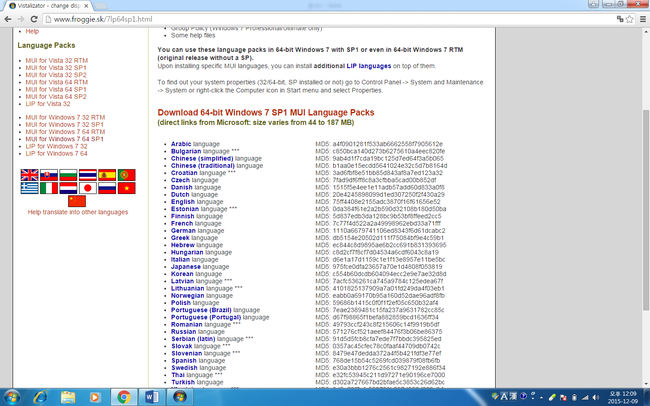650x406 pixels.
Task: Open MUI for Vista 32 SP1
Action: [x=56, y=68]
